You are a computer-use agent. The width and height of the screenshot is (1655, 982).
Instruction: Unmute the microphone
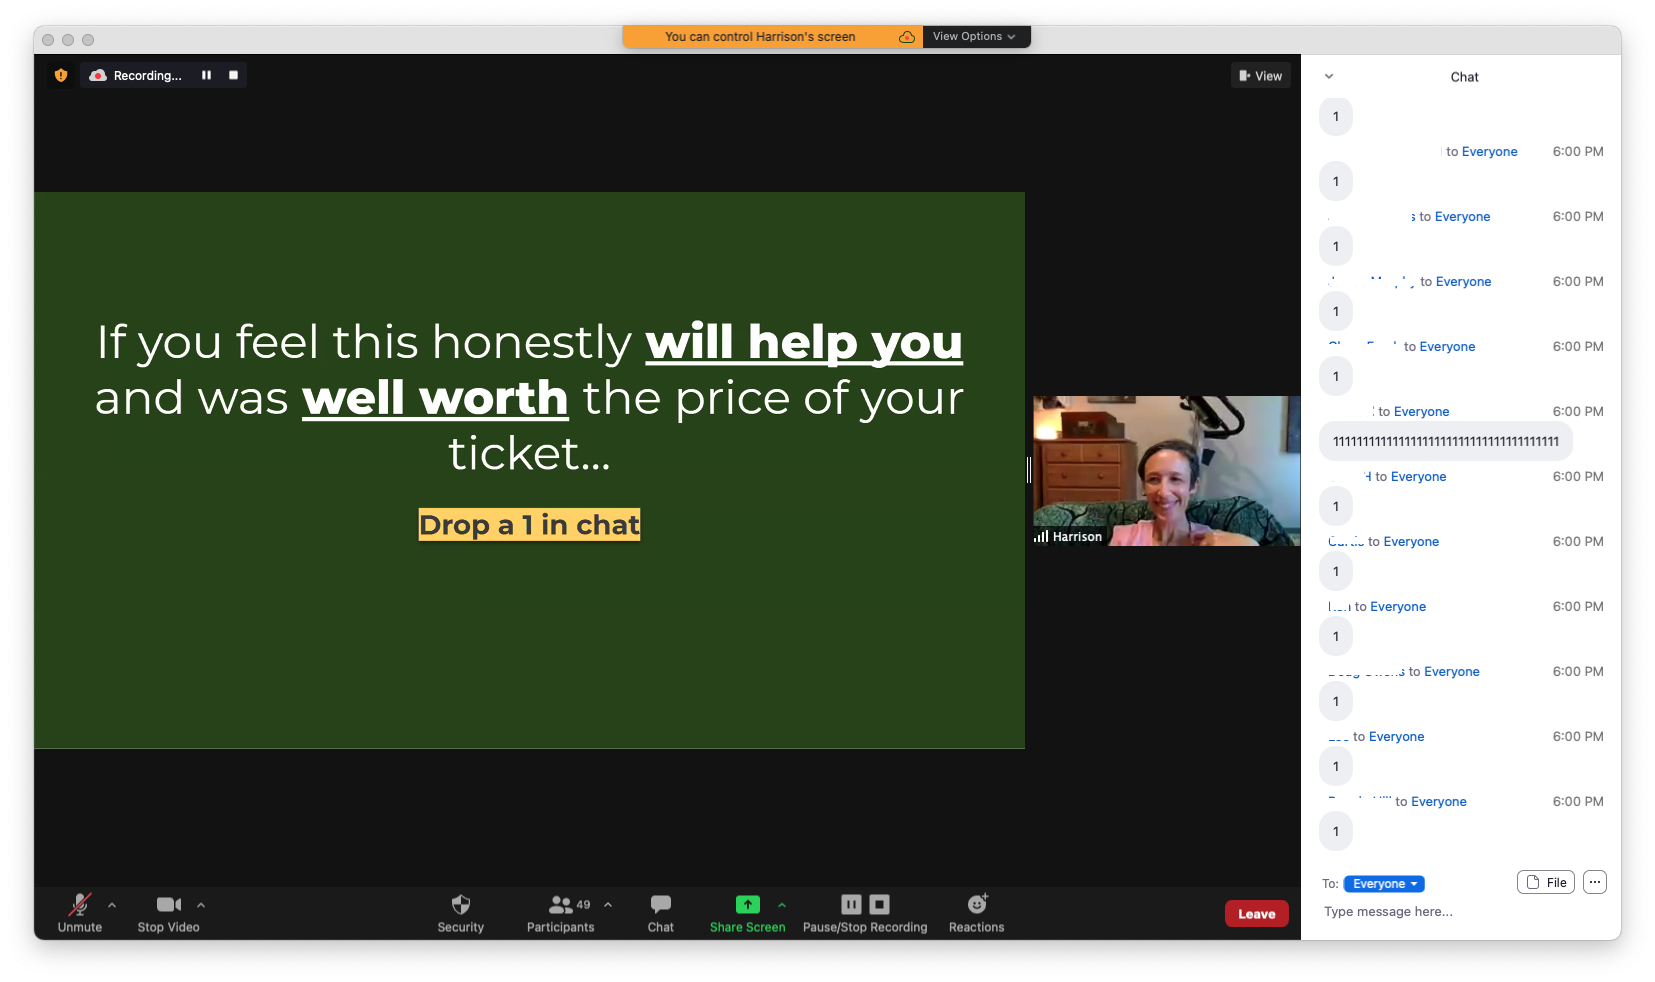point(79,905)
